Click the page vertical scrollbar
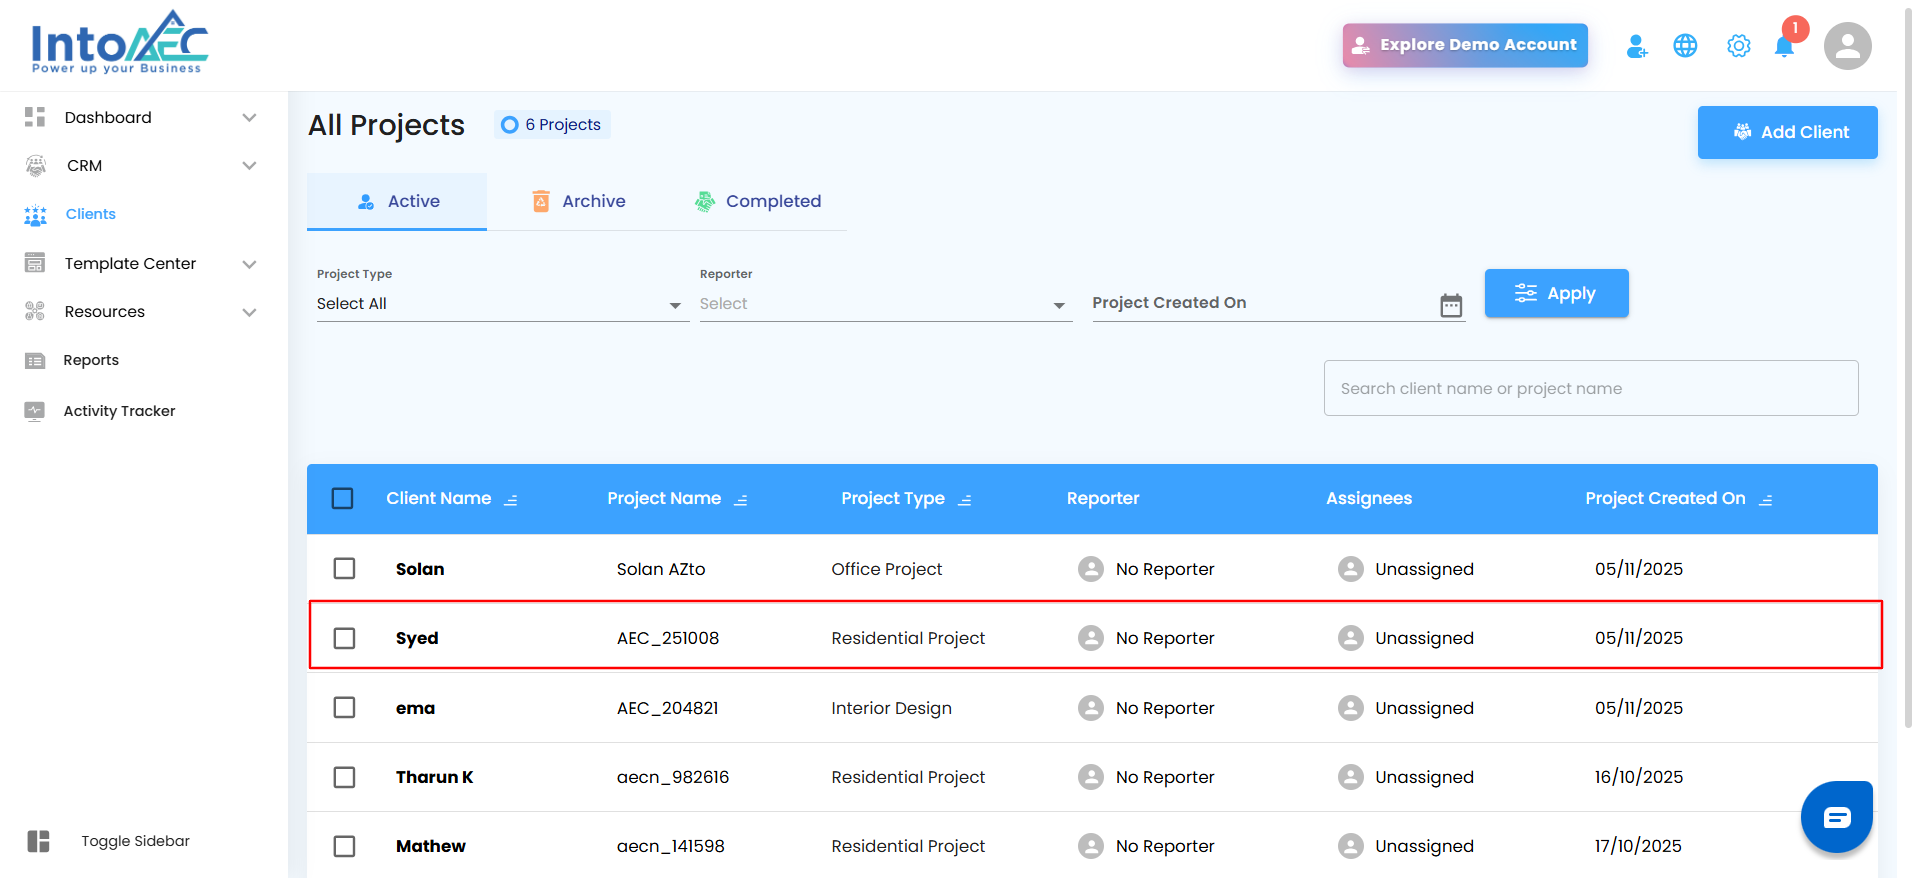 1908,400
